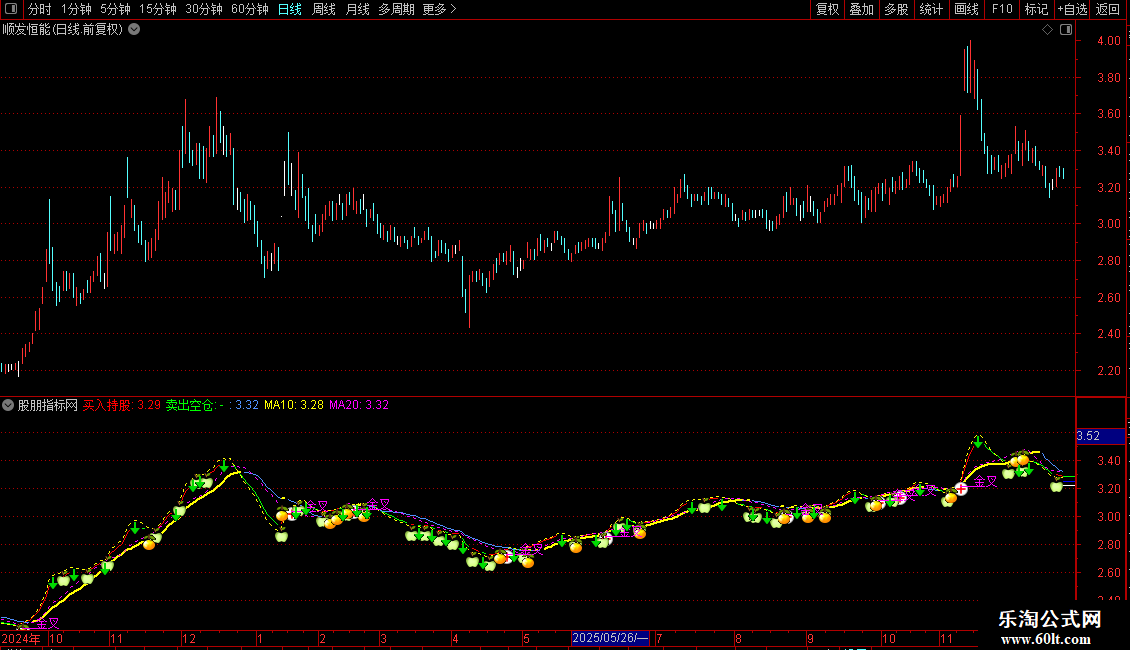
Task: Select the 15分钟 period tab
Action: click(157, 9)
